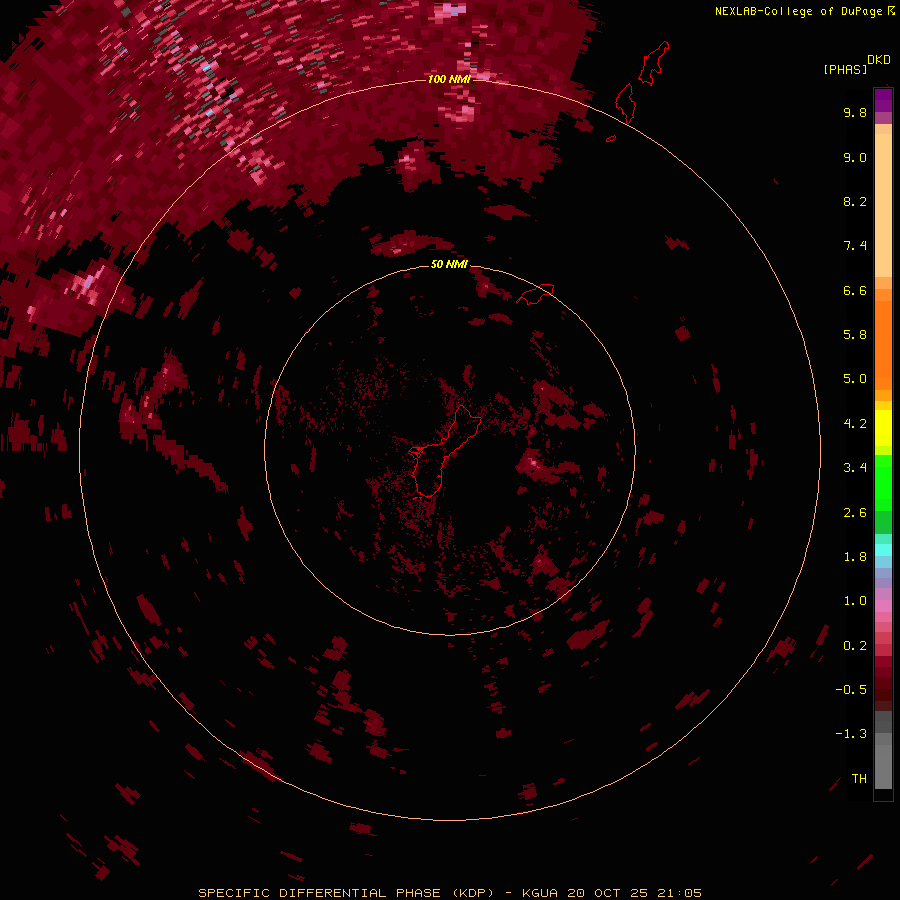The width and height of the screenshot is (900, 900).
Task: Click the bright green segment of color bar
Action: tap(883, 482)
